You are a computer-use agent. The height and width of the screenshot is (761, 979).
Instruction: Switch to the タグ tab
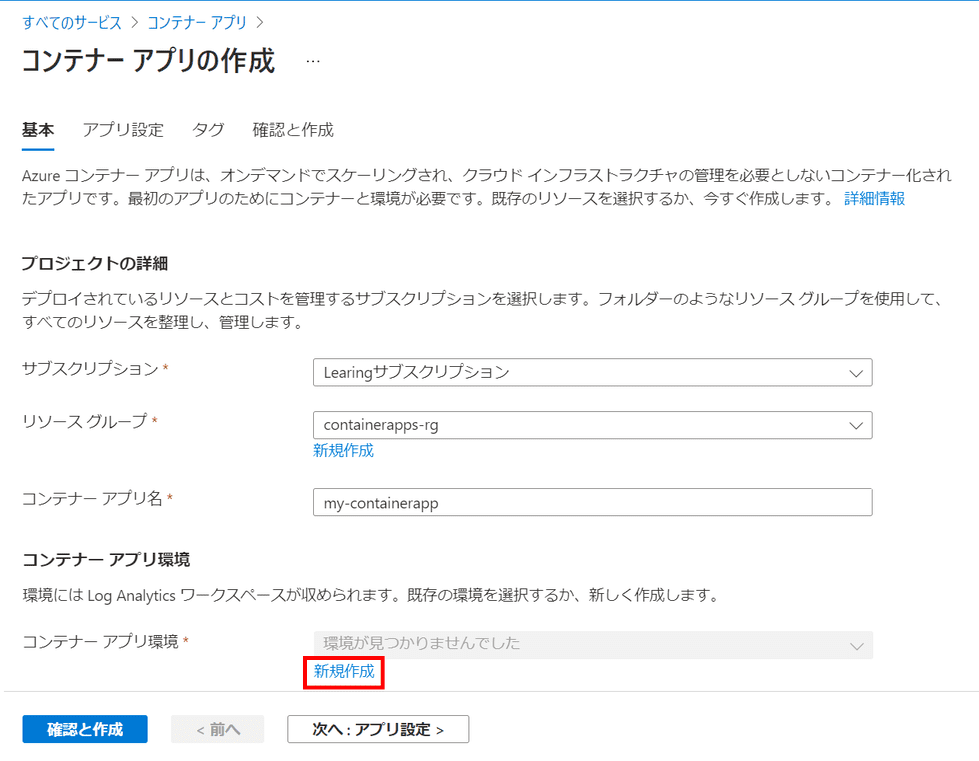[x=208, y=130]
